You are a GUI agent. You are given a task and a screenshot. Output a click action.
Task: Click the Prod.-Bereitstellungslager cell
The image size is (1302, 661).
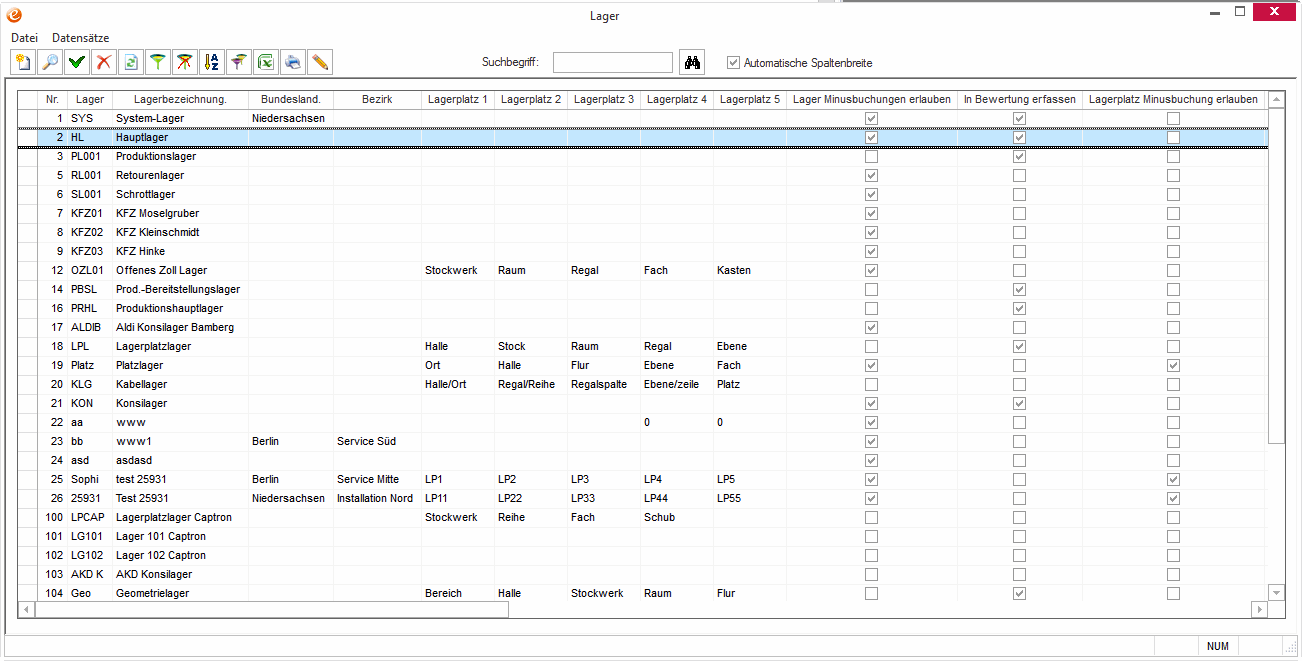pos(180,289)
